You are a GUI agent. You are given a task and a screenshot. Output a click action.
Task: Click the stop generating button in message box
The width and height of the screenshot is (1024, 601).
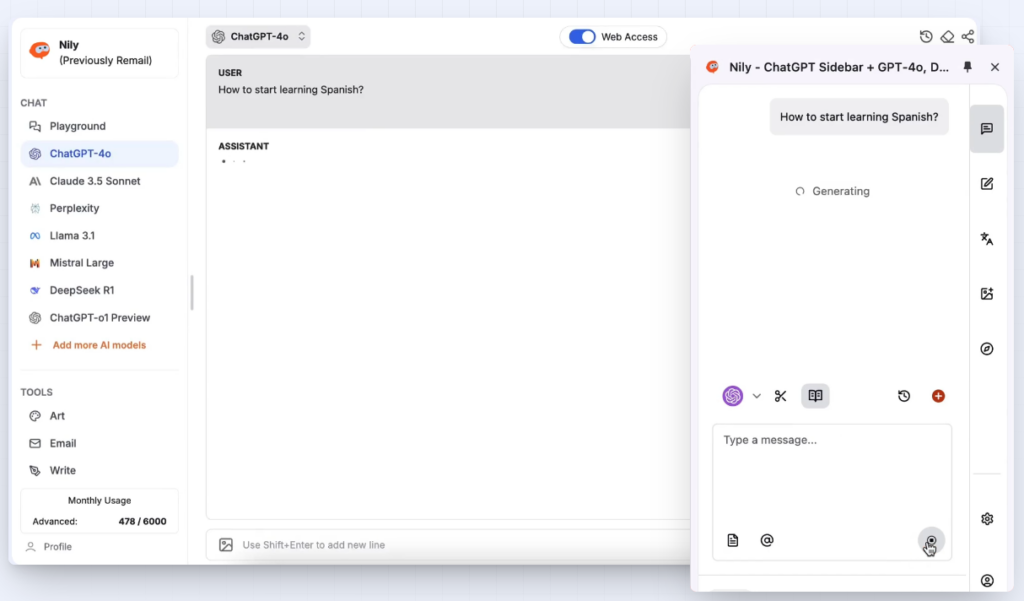[x=931, y=541]
